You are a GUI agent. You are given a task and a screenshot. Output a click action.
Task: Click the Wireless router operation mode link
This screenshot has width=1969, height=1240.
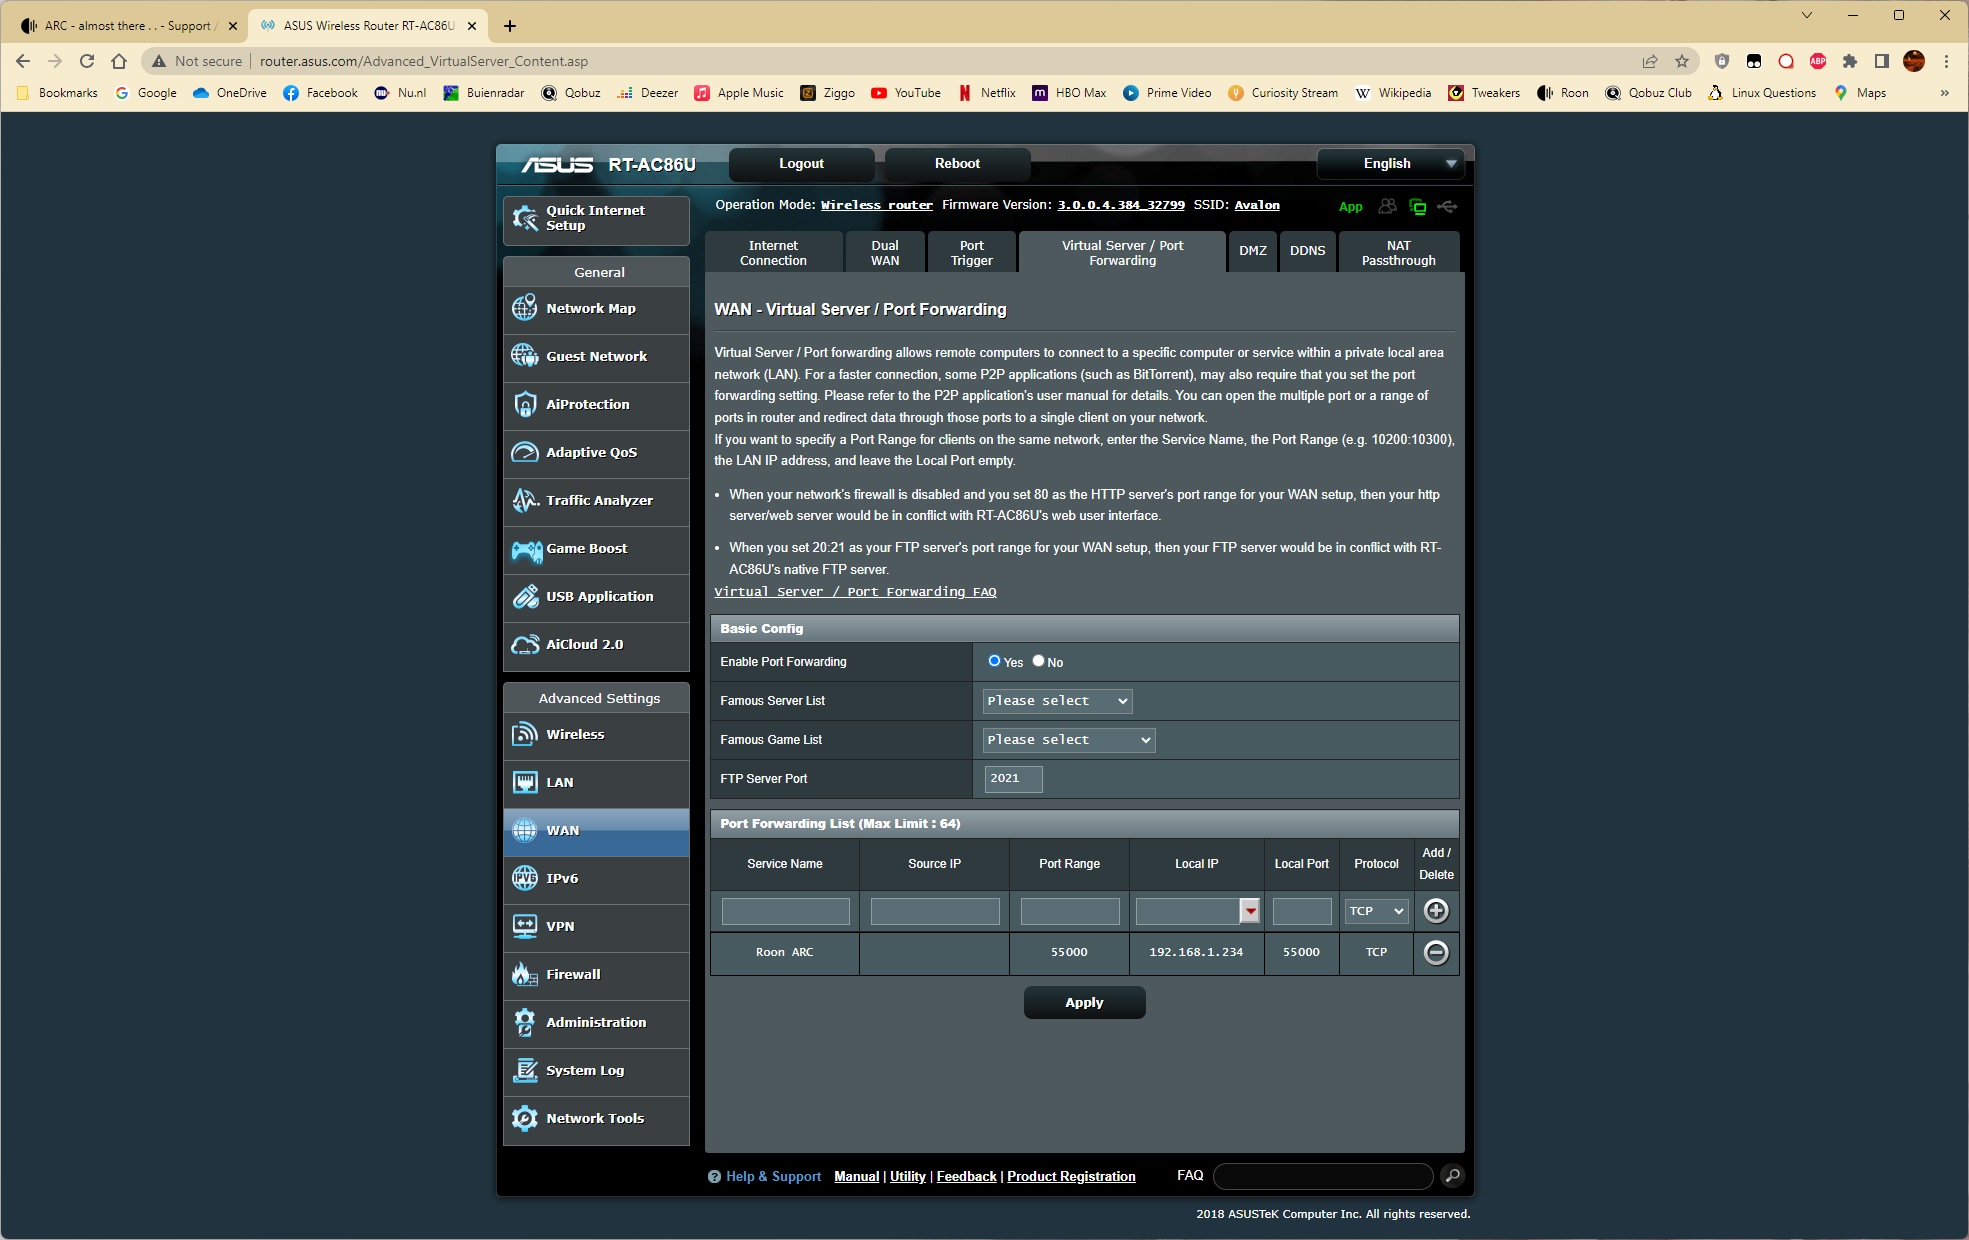click(x=876, y=205)
